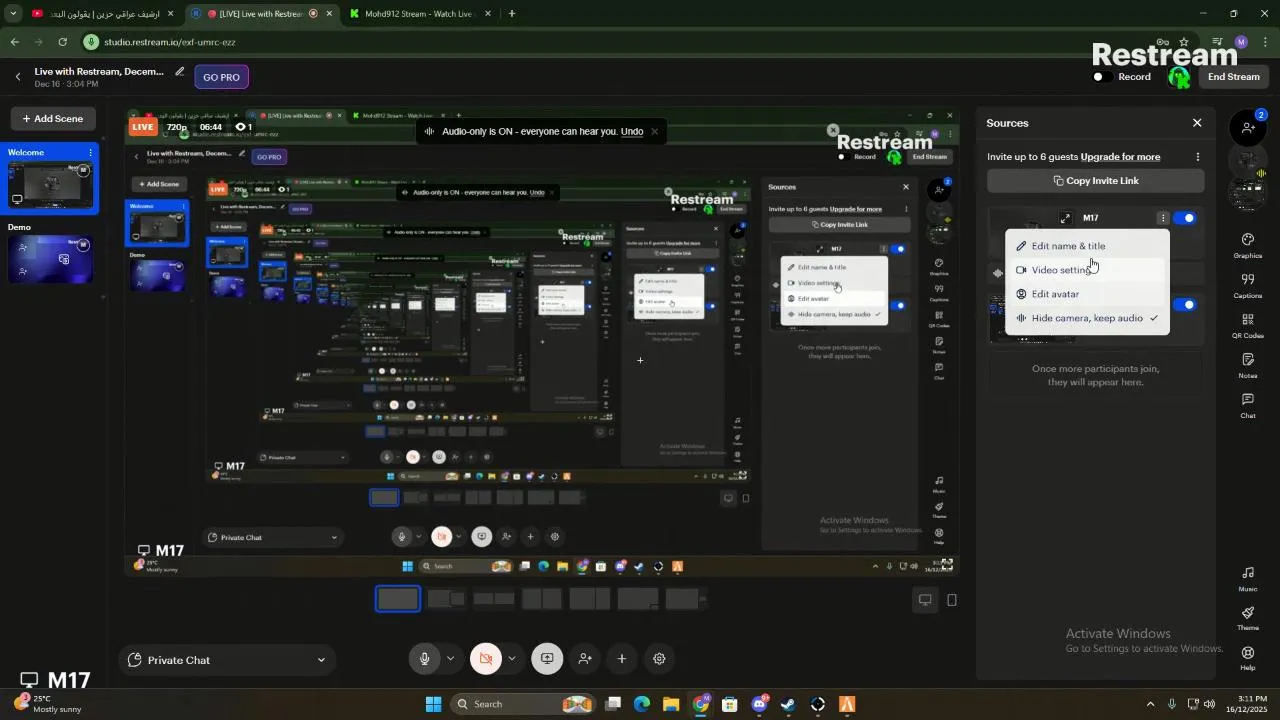This screenshot has width=1280, height=720.
Task: Open the Music panel
Action: pos(1247,578)
